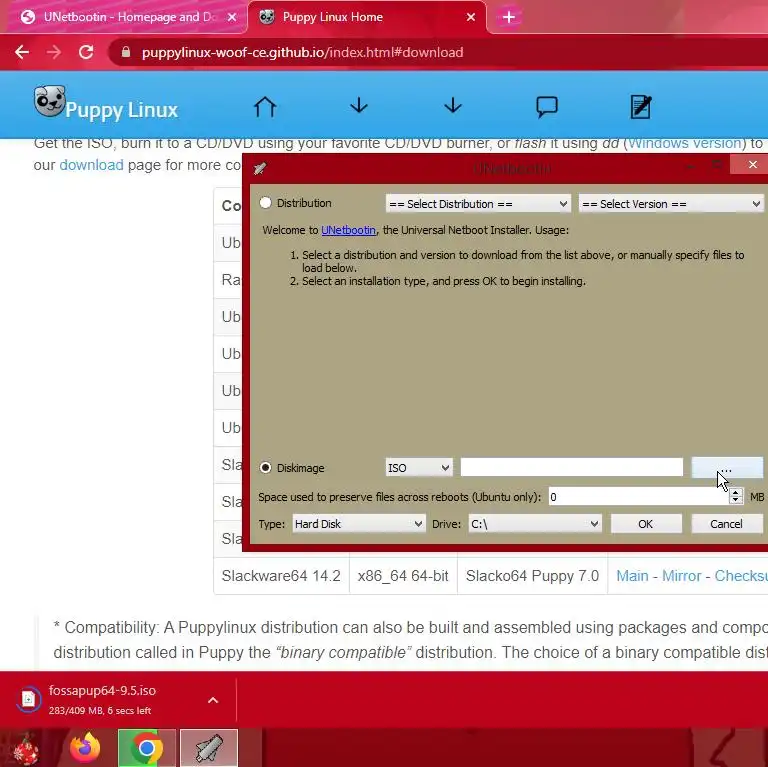
Task: Click the browser forward arrow
Action: (54, 52)
